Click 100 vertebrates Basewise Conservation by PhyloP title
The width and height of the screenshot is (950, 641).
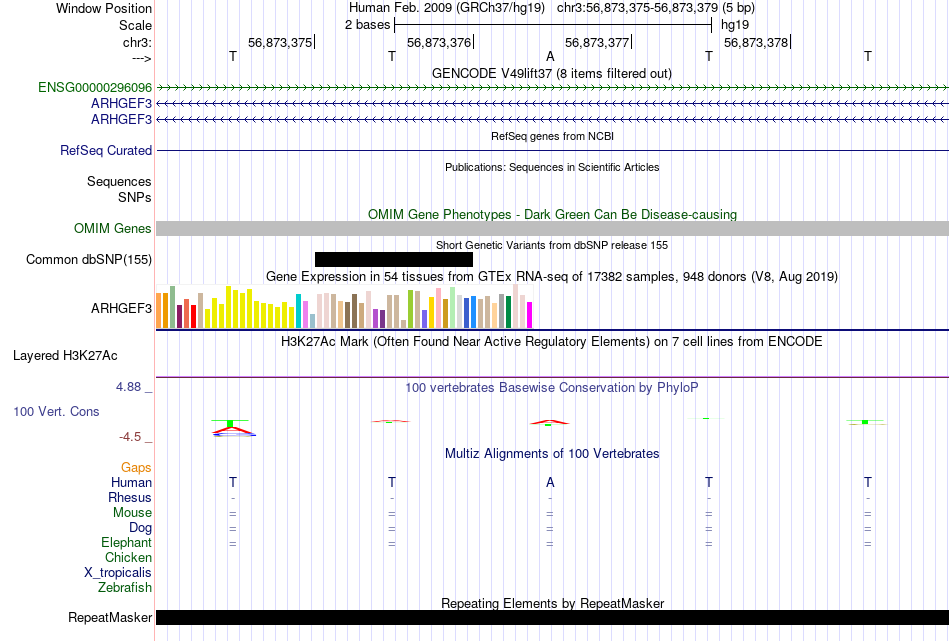point(552,388)
